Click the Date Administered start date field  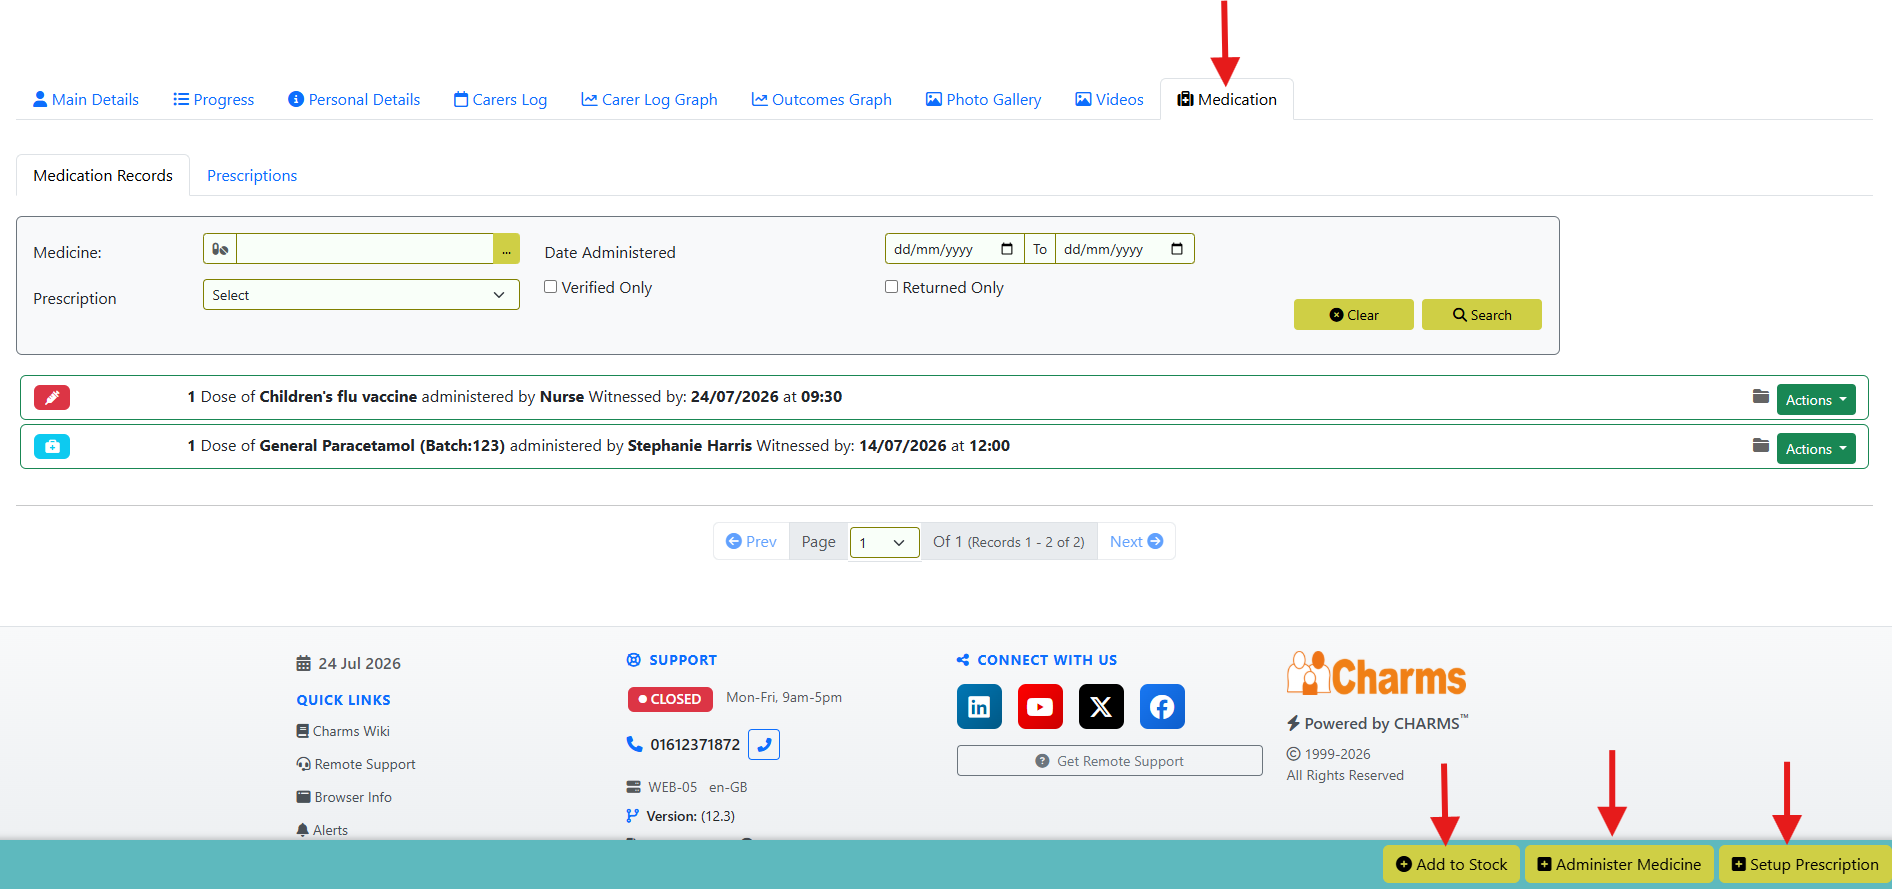[955, 249]
